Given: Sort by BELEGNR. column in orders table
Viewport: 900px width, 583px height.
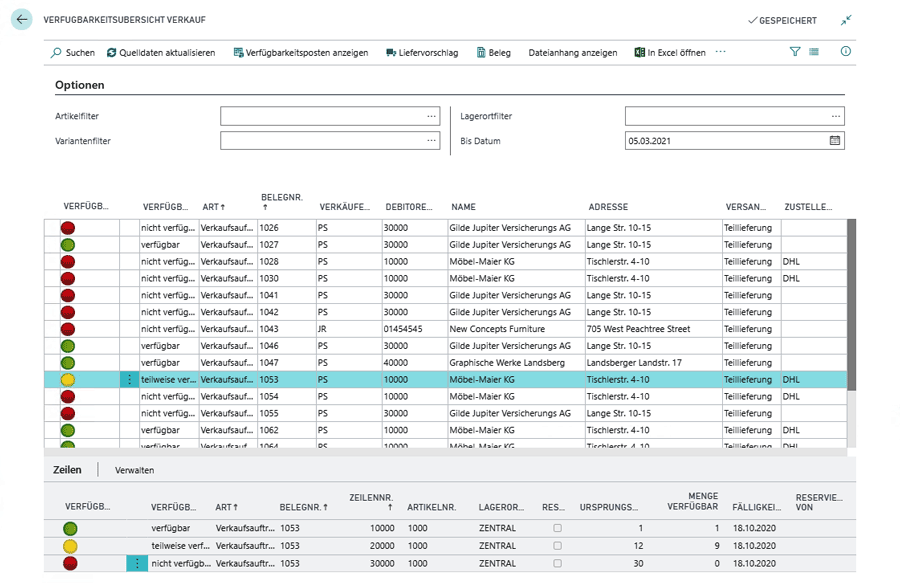Looking at the screenshot, I should click(281, 202).
